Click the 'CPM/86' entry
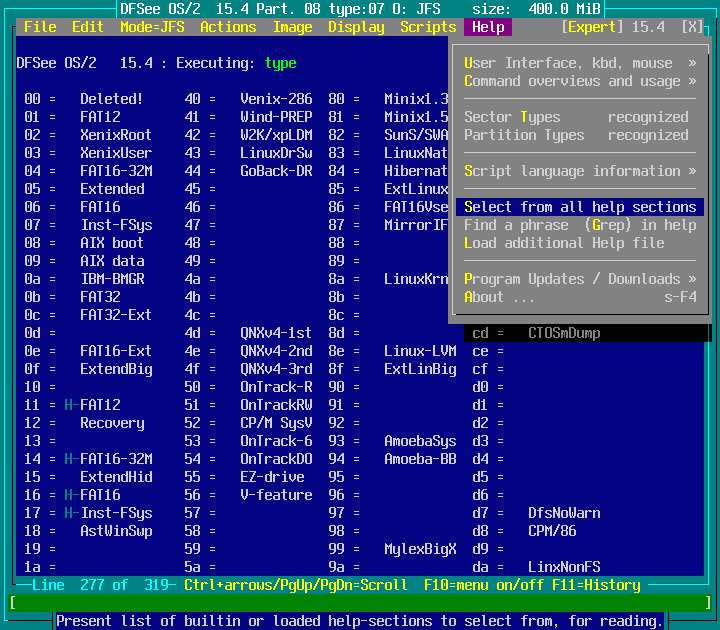Viewport: 720px width, 630px height. (552, 531)
